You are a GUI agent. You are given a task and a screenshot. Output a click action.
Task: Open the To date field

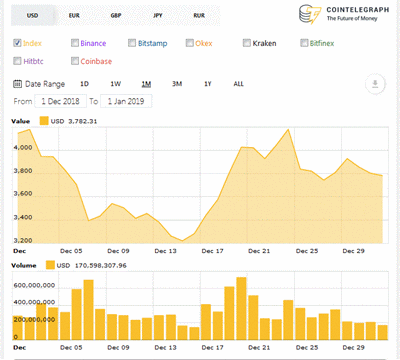tap(126, 101)
